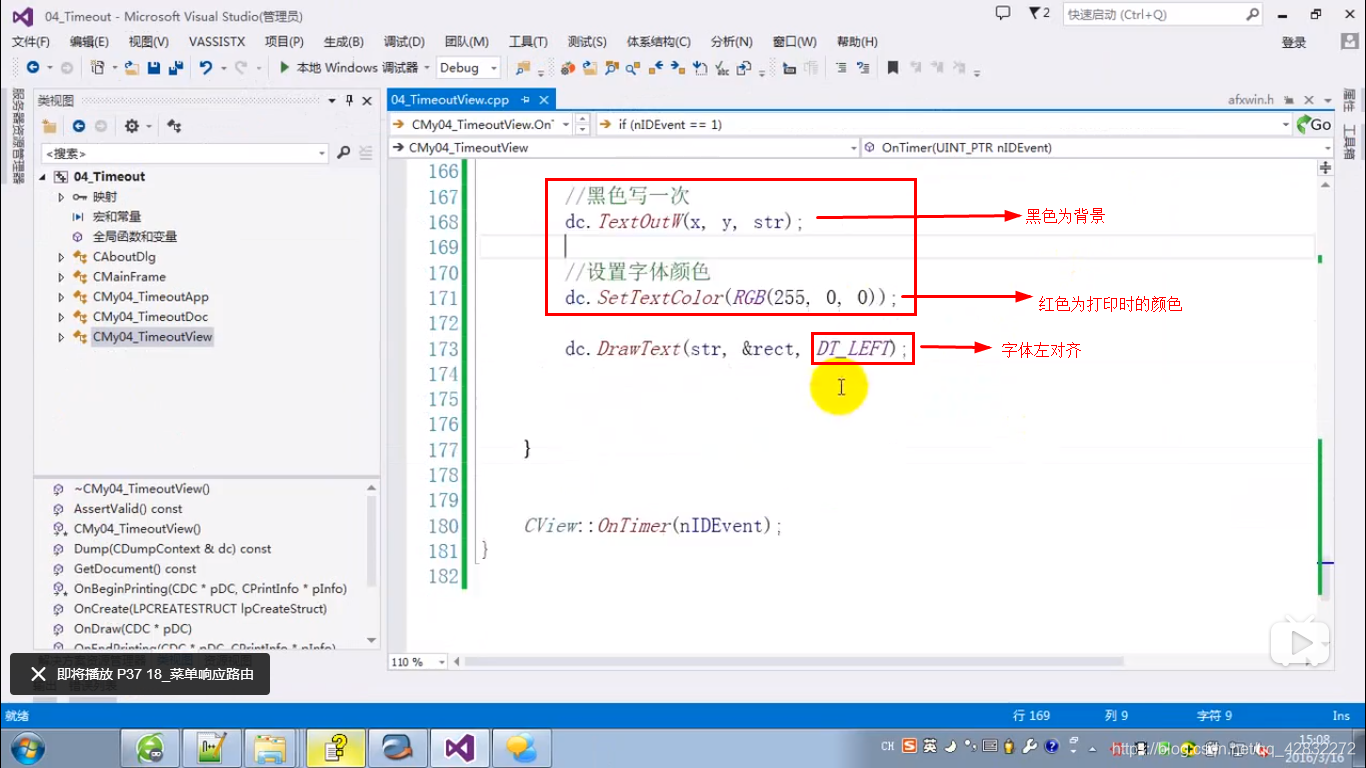Screen dimensions: 1366x768
Task: Select CMy04_TimeoutView in class tree
Action: point(152,337)
